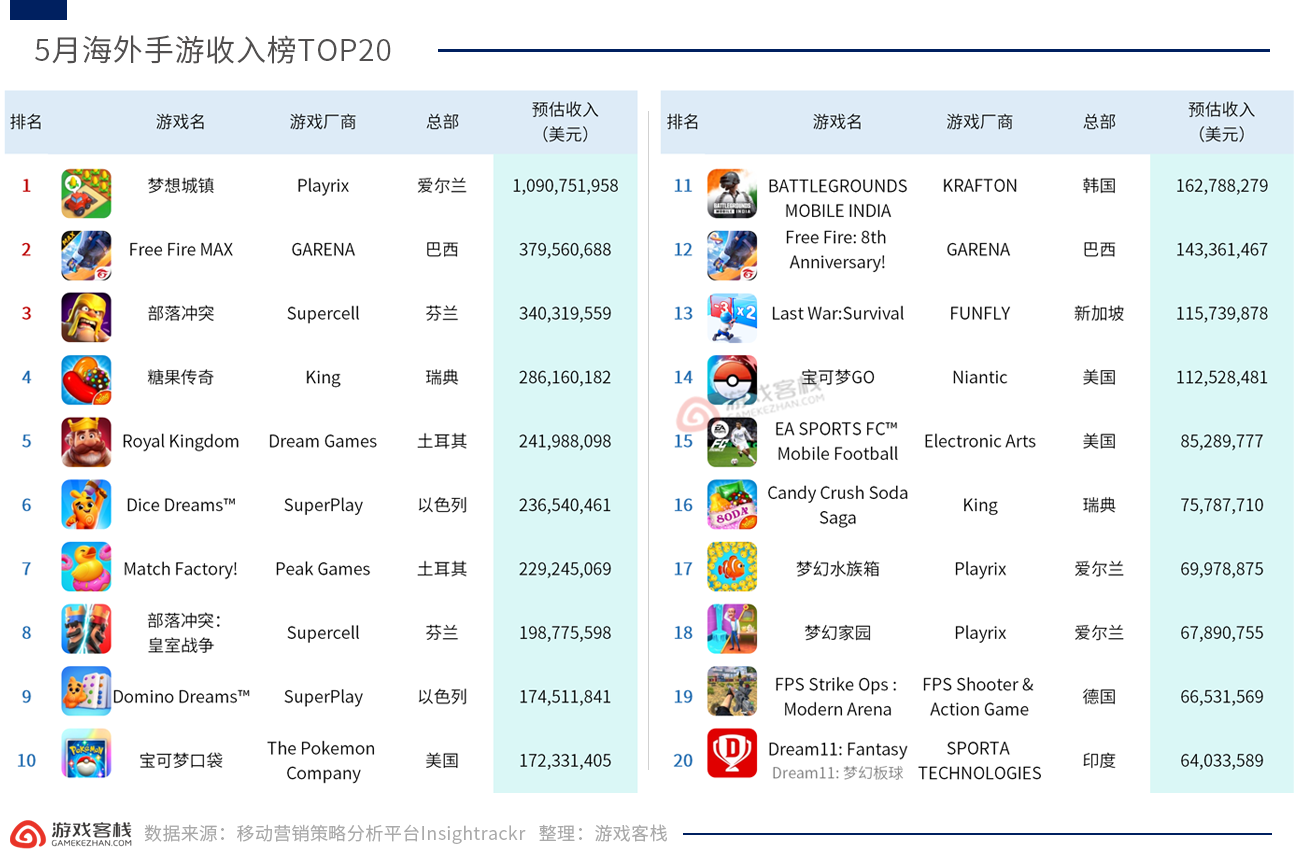Screen dimensions: 1300x858
Task: Click the Free Fire MAX game icon
Action: coord(86,256)
